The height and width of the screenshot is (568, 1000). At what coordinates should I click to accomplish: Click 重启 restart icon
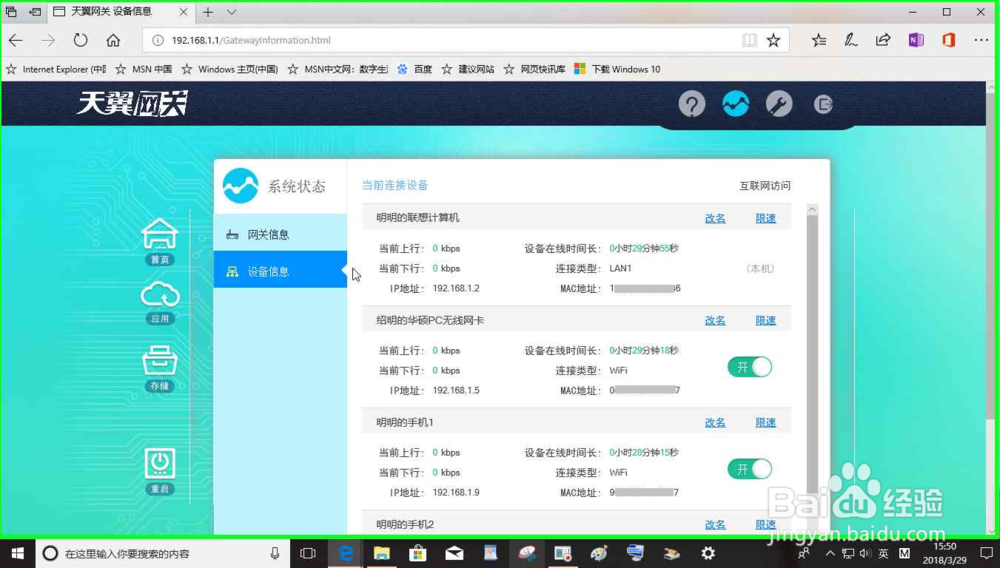point(159,472)
